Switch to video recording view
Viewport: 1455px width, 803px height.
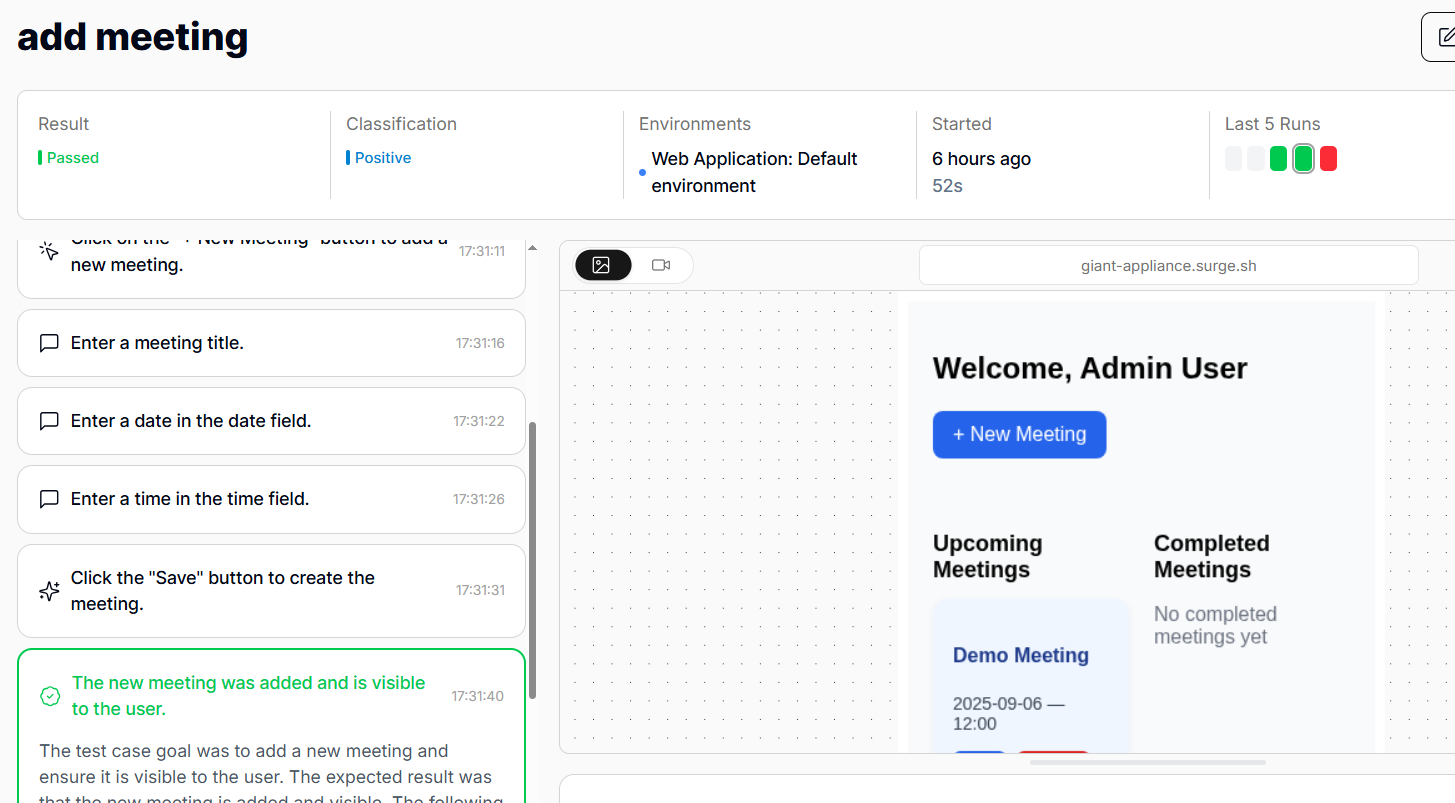point(661,265)
